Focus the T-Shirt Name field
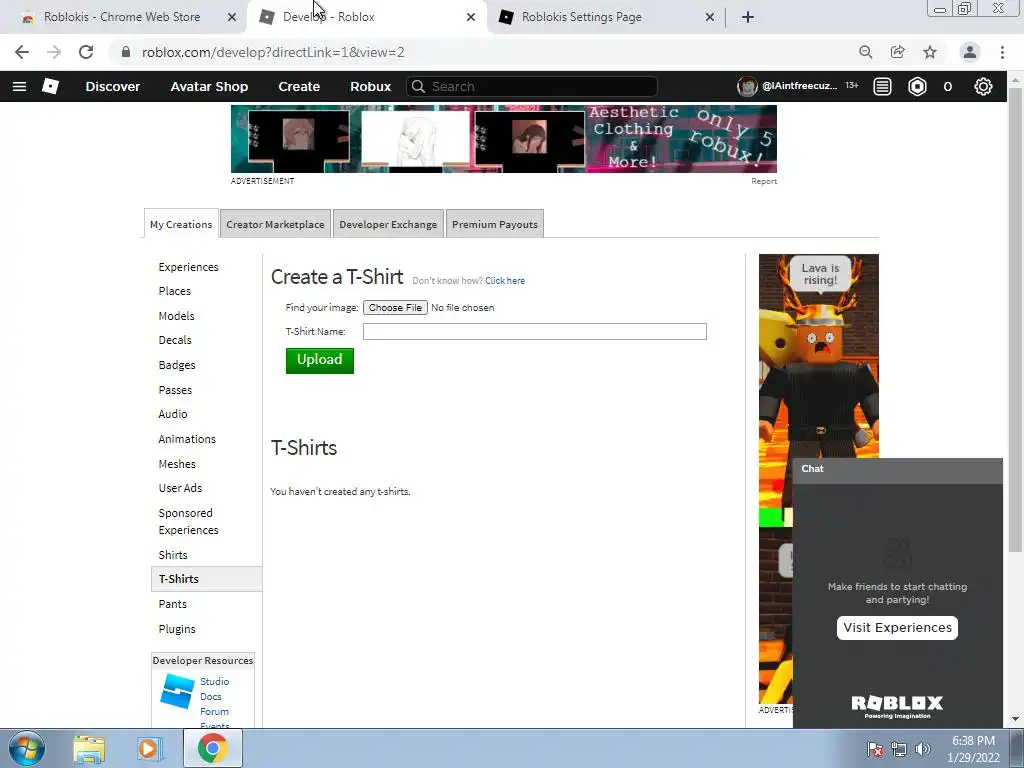The height and width of the screenshot is (768, 1024). point(534,332)
